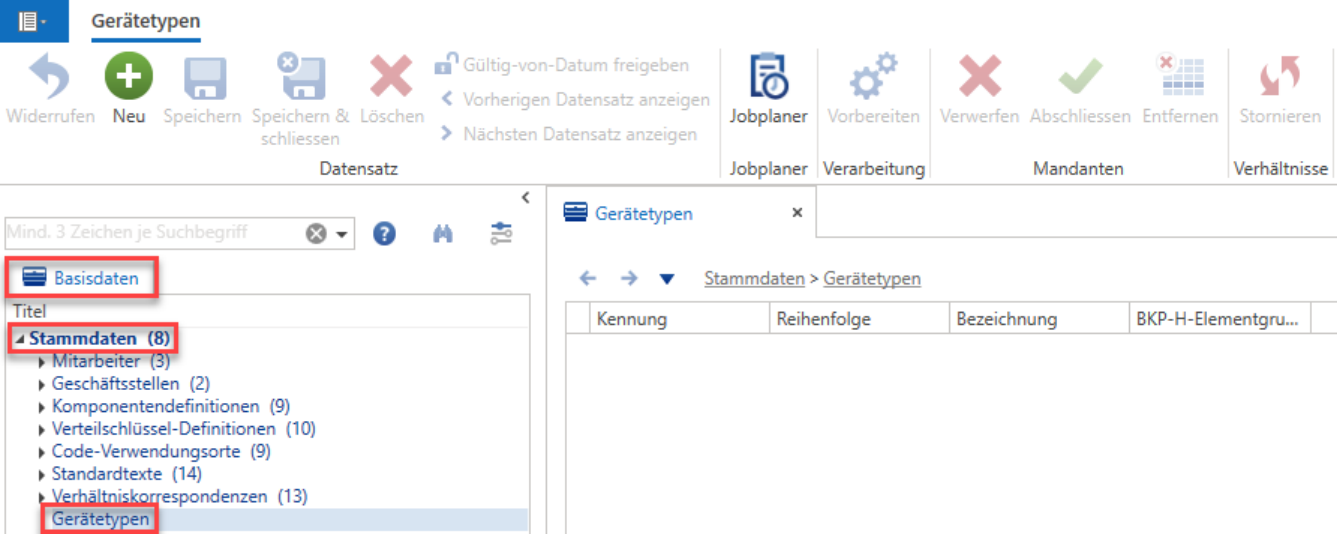Navigate back with the left arrow

pyautogui.click(x=588, y=279)
